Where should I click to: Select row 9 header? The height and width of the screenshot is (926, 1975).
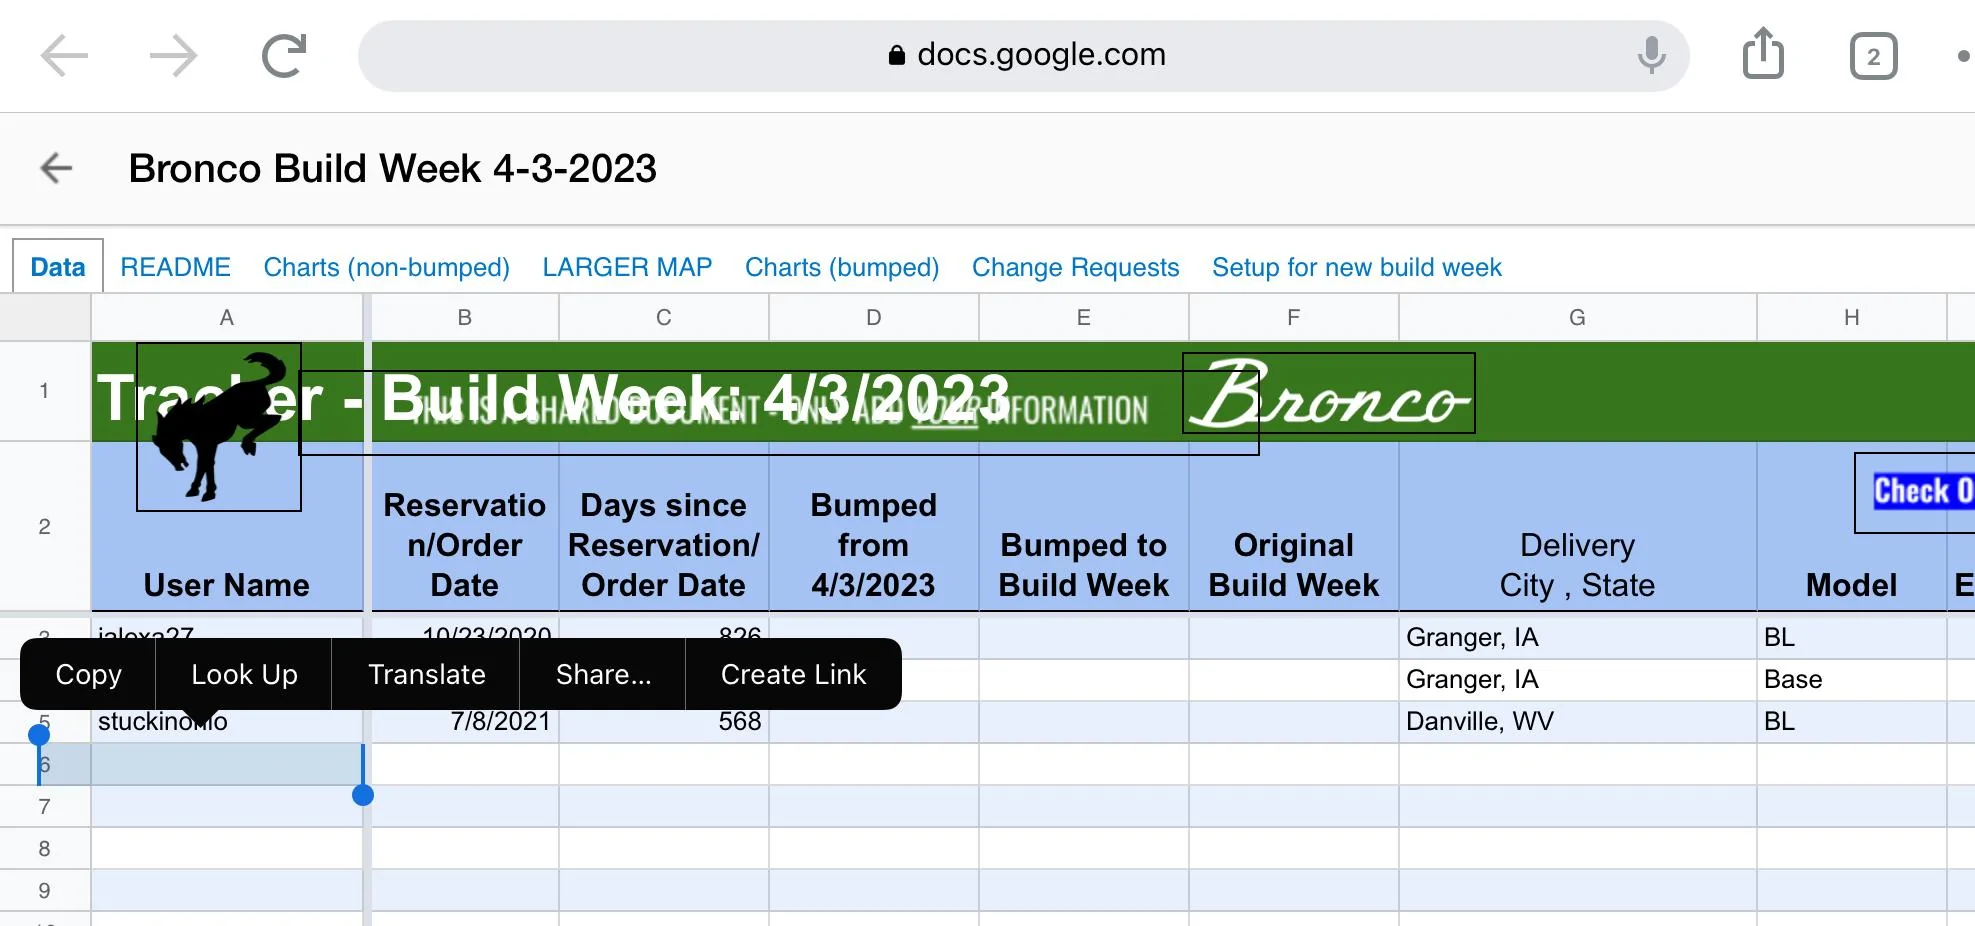[45, 890]
